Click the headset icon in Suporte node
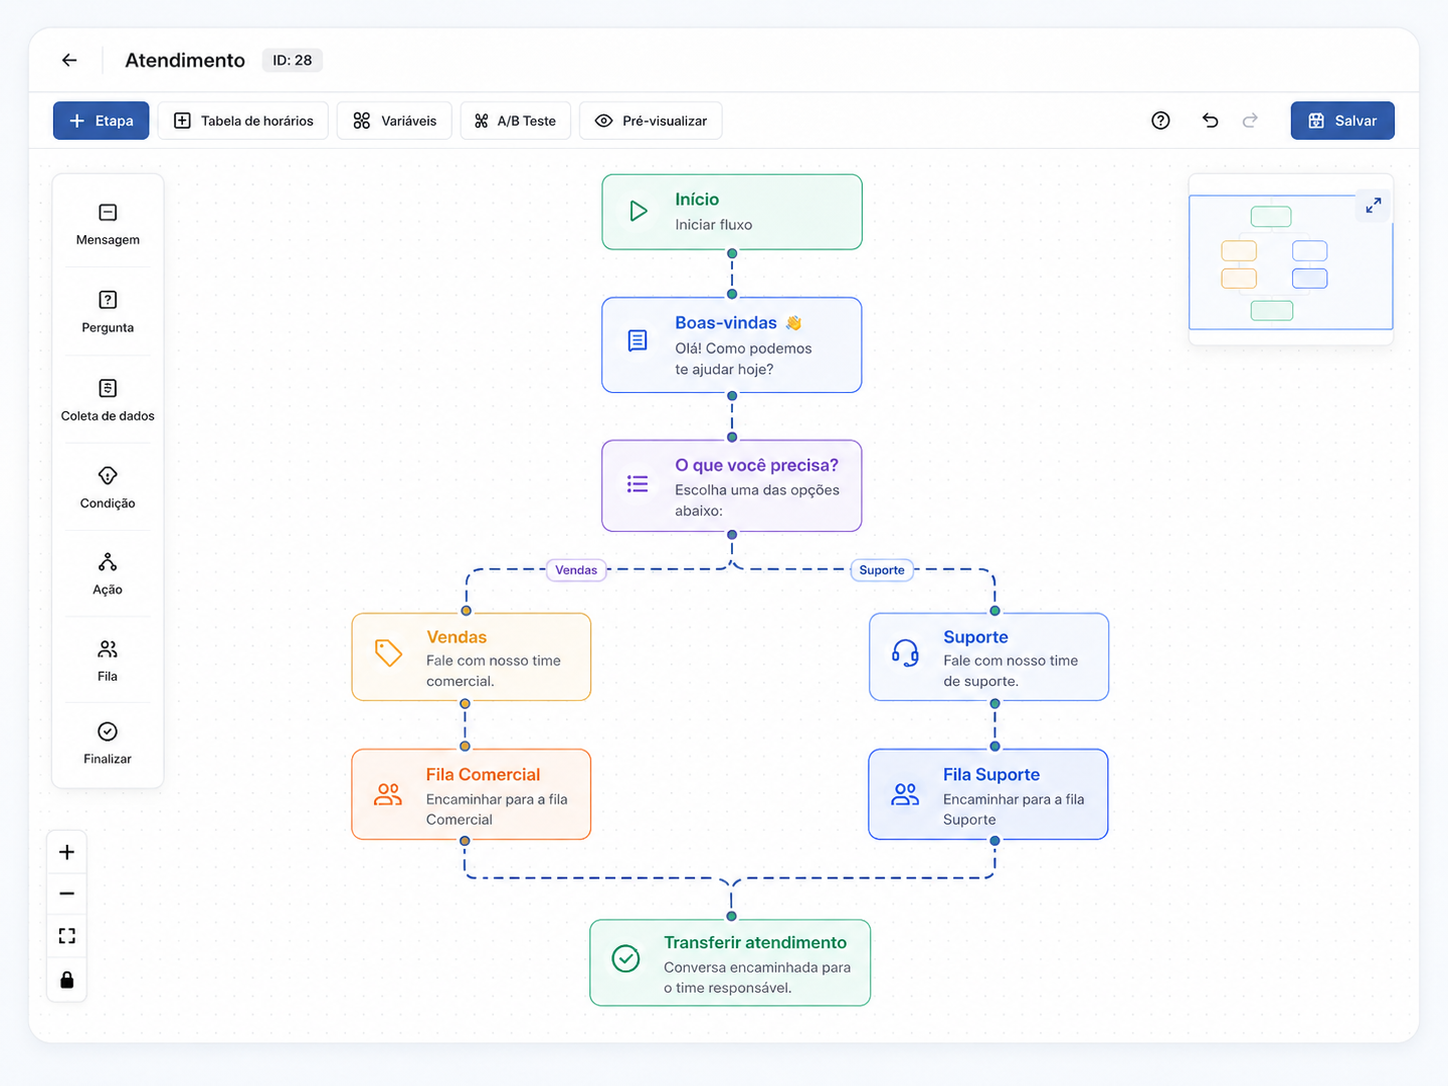The height and width of the screenshot is (1086, 1448). pyautogui.click(x=905, y=653)
